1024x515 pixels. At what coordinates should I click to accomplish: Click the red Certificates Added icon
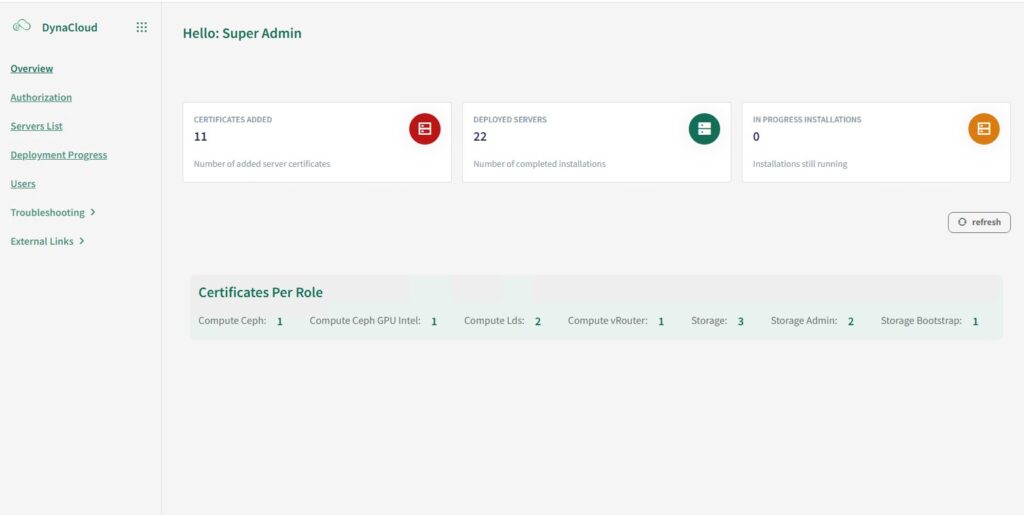424,129
